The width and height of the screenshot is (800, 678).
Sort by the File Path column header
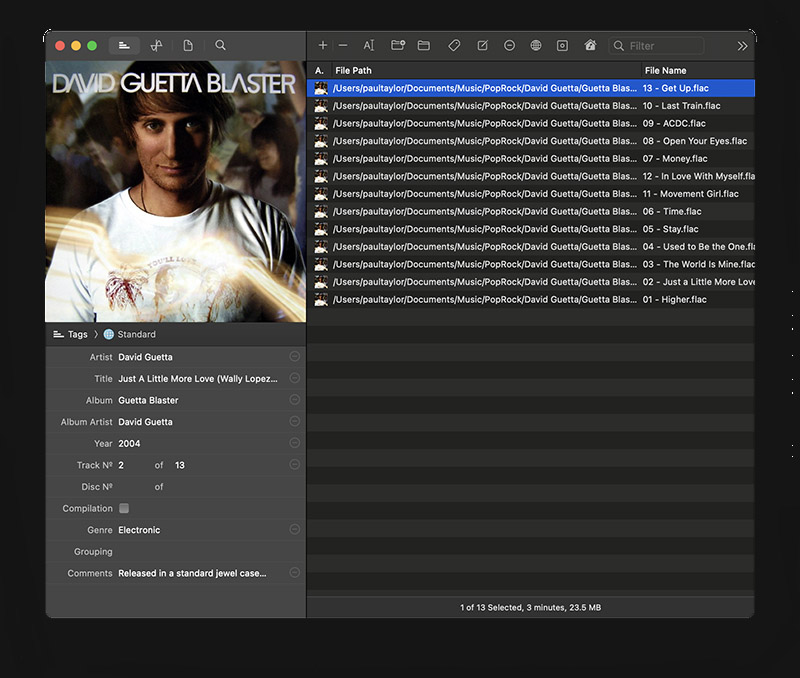point(486,70)
